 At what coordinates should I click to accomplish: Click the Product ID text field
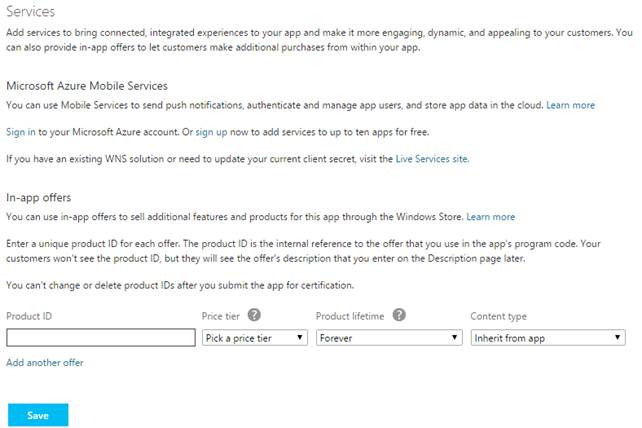pyautogui.click(x=100, y=338)
